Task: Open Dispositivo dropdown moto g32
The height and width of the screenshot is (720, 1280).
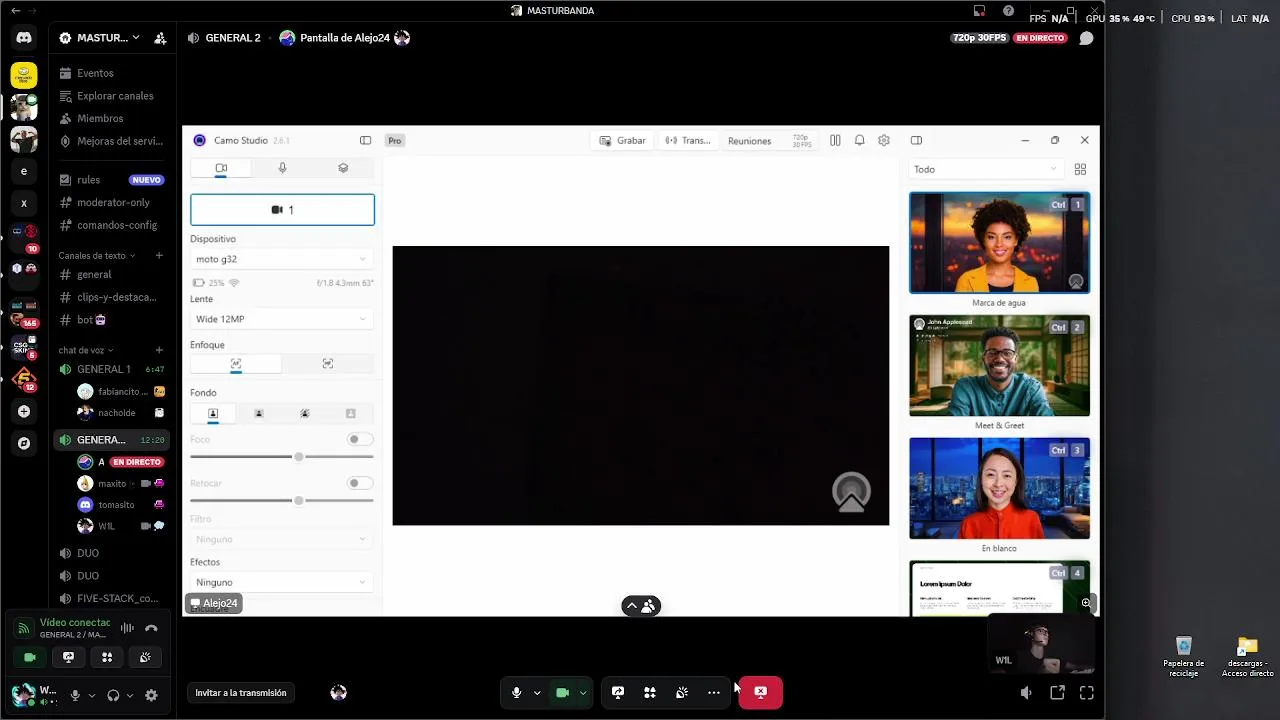Action: [x=282, y=259]
